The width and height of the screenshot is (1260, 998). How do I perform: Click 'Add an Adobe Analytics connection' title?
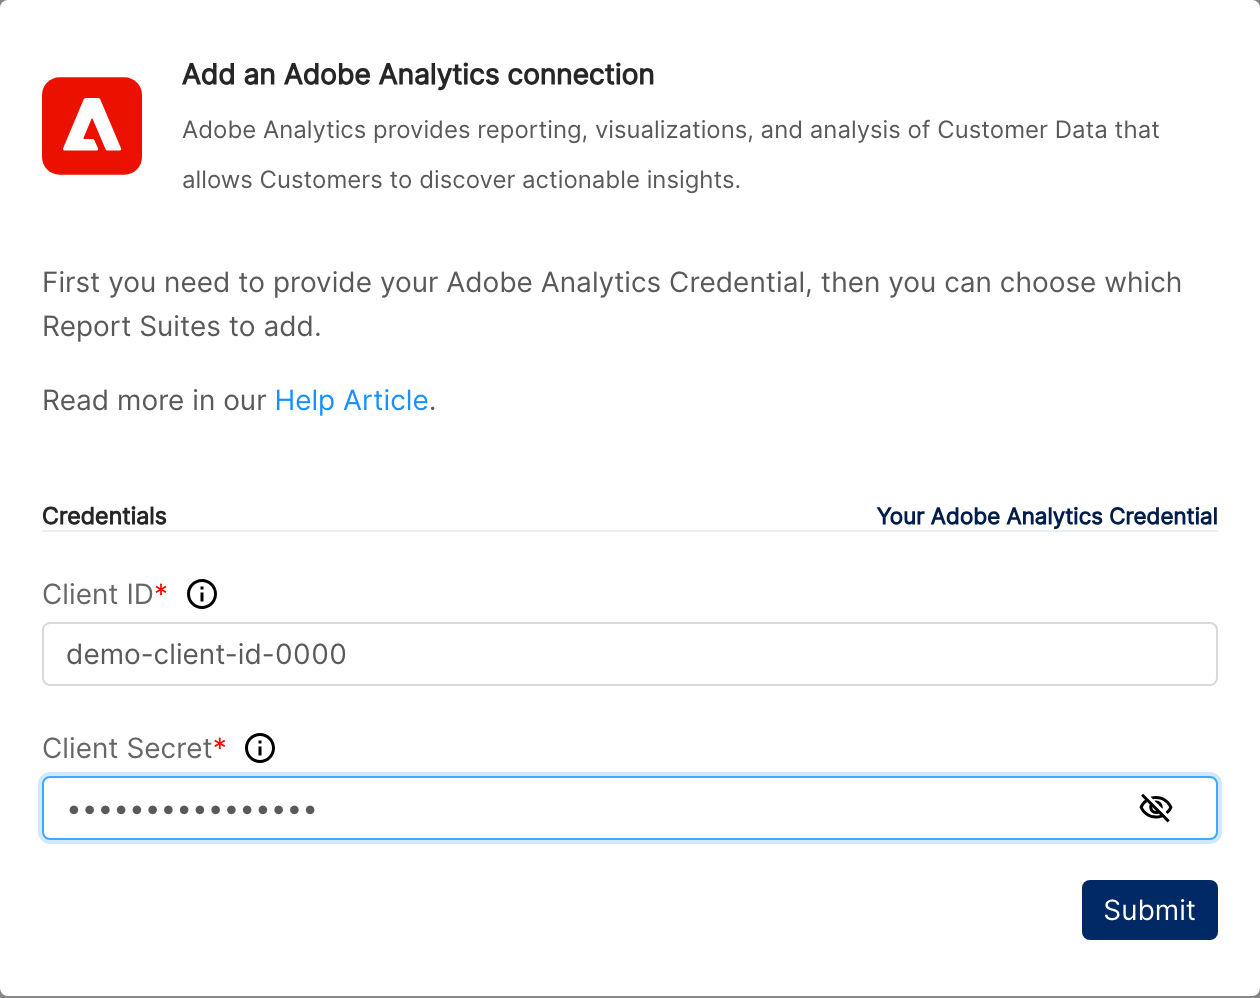pyautogui.click(x=418, y=75)
